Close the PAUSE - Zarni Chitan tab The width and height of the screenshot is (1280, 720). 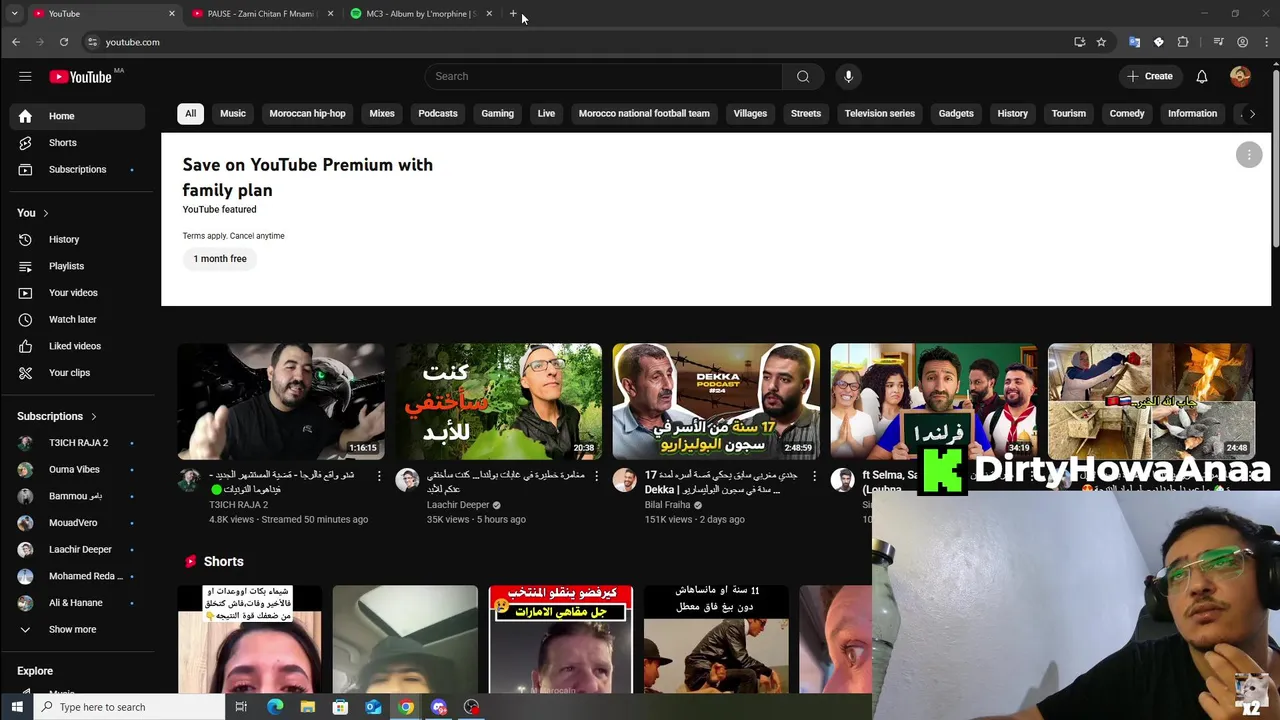click(330, 14)
